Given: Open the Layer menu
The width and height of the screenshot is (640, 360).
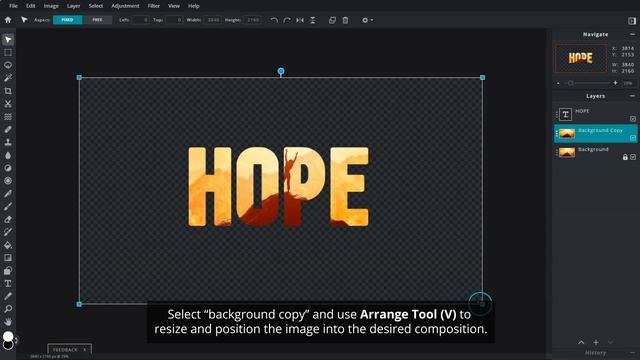Looking at the screenshot, I should pyautogui.click(x=73, y=6).
